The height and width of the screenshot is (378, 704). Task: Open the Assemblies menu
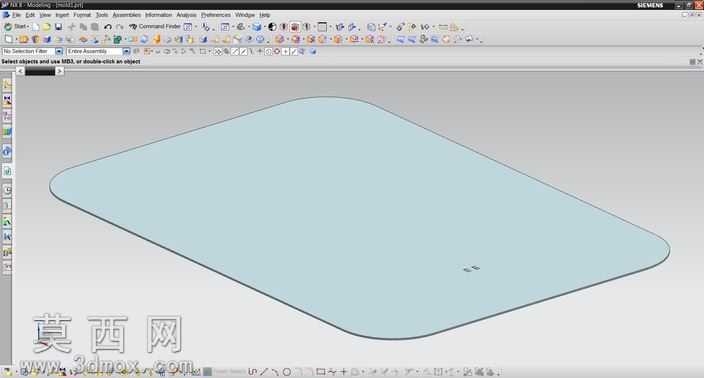[127, 15]
